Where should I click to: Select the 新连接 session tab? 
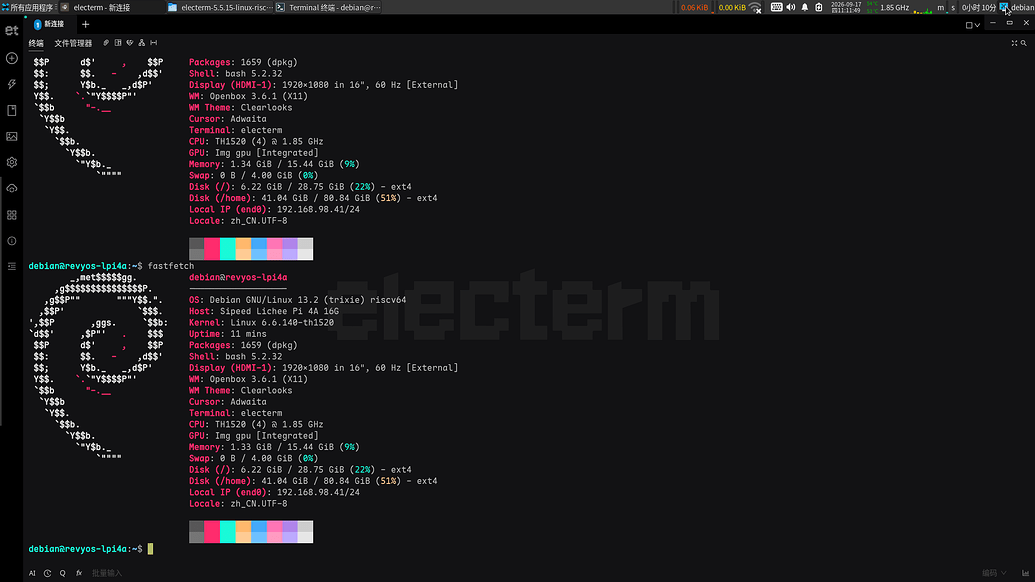tap(50, 24)
